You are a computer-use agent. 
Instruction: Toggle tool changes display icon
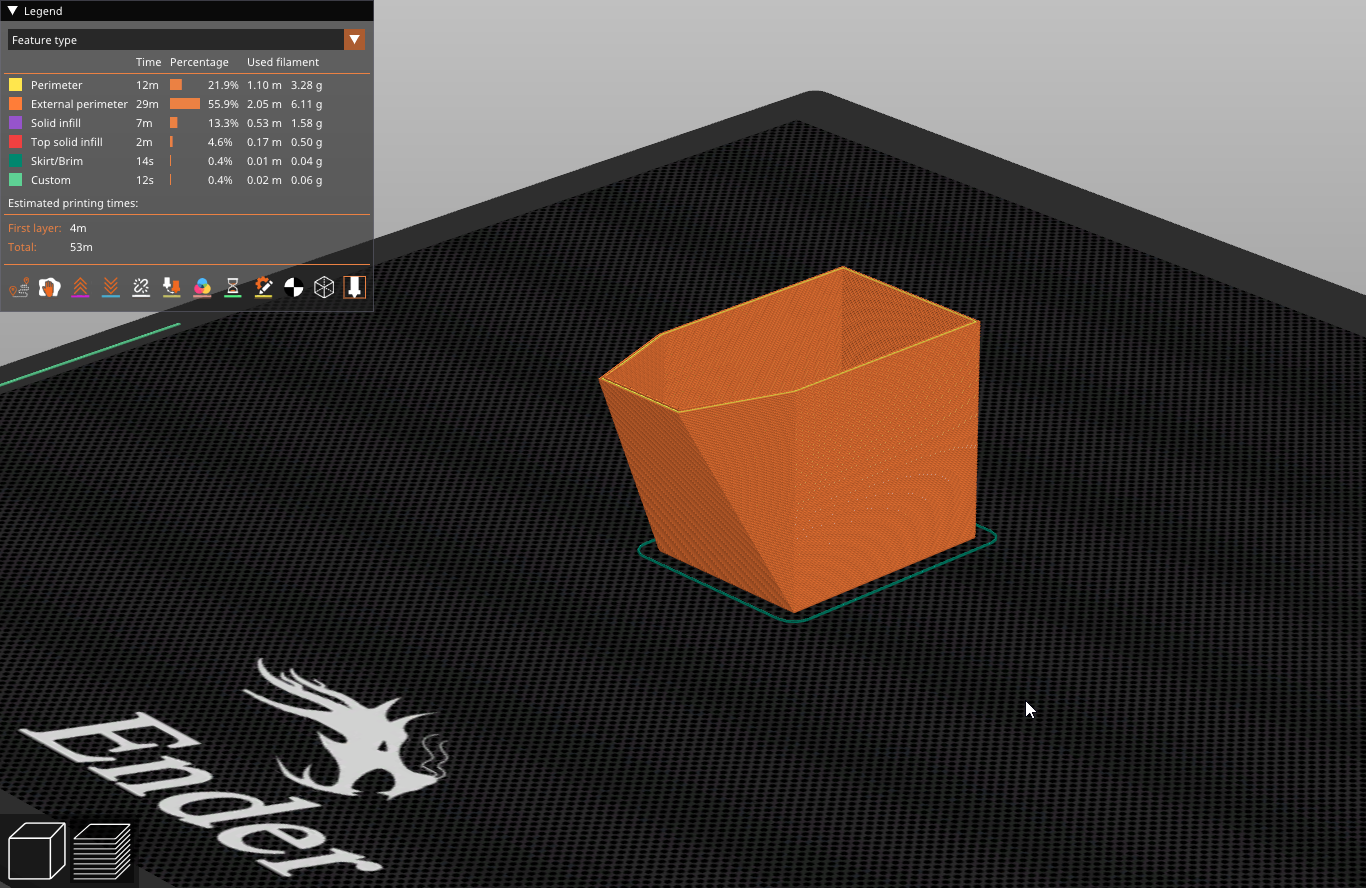[x=172, y=288]
